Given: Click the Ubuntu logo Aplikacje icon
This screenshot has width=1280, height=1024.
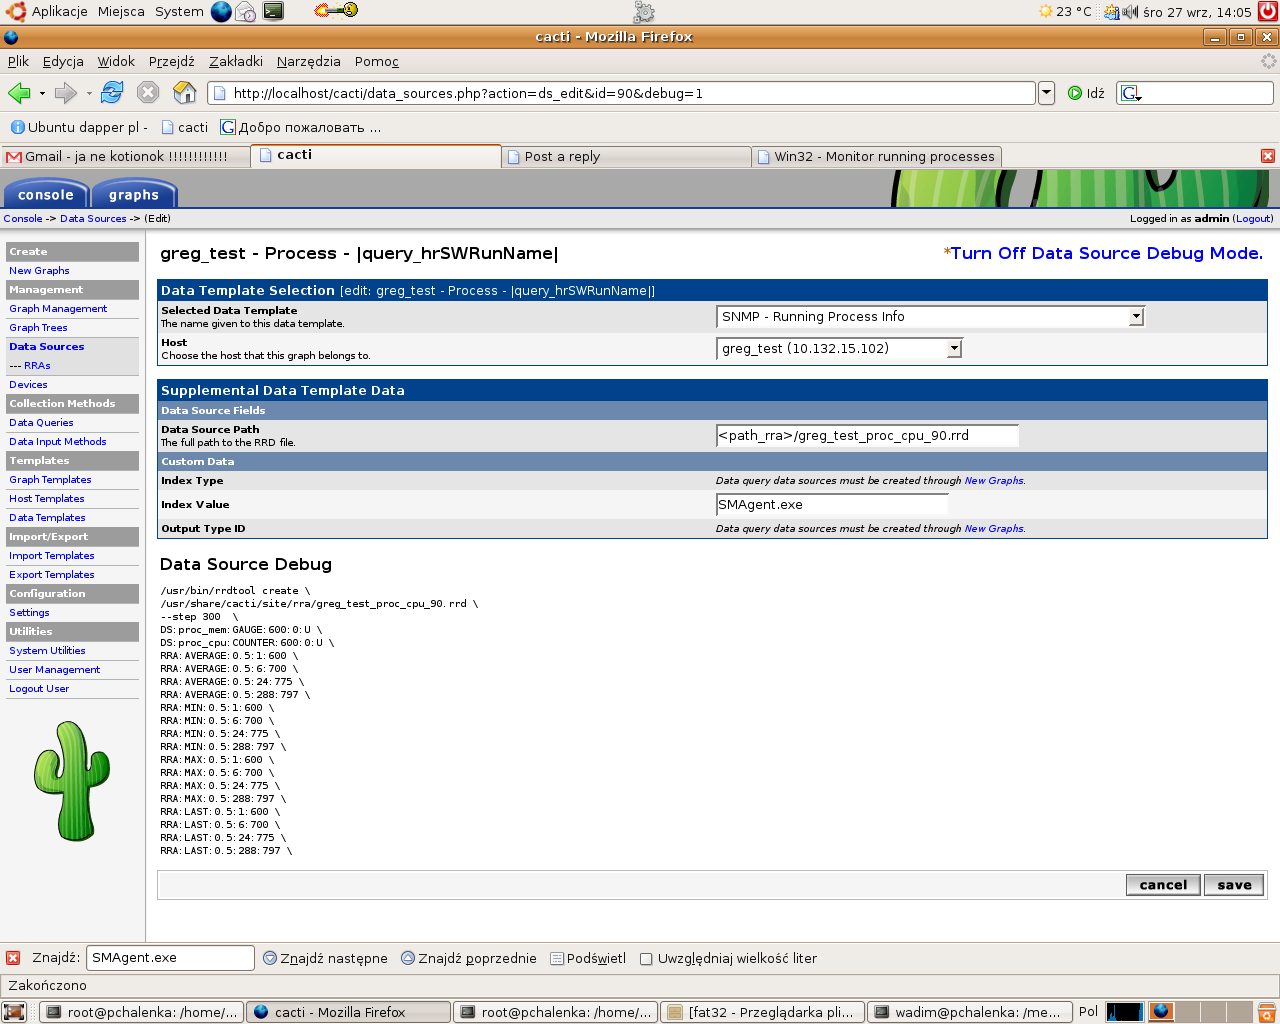Looking at the screenshot, I should 16,11.
